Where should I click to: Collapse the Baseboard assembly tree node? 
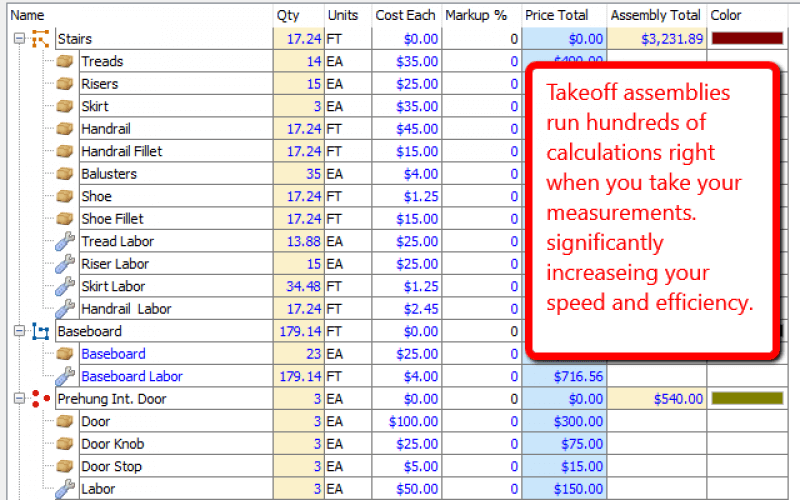click(x=19, y=331)
